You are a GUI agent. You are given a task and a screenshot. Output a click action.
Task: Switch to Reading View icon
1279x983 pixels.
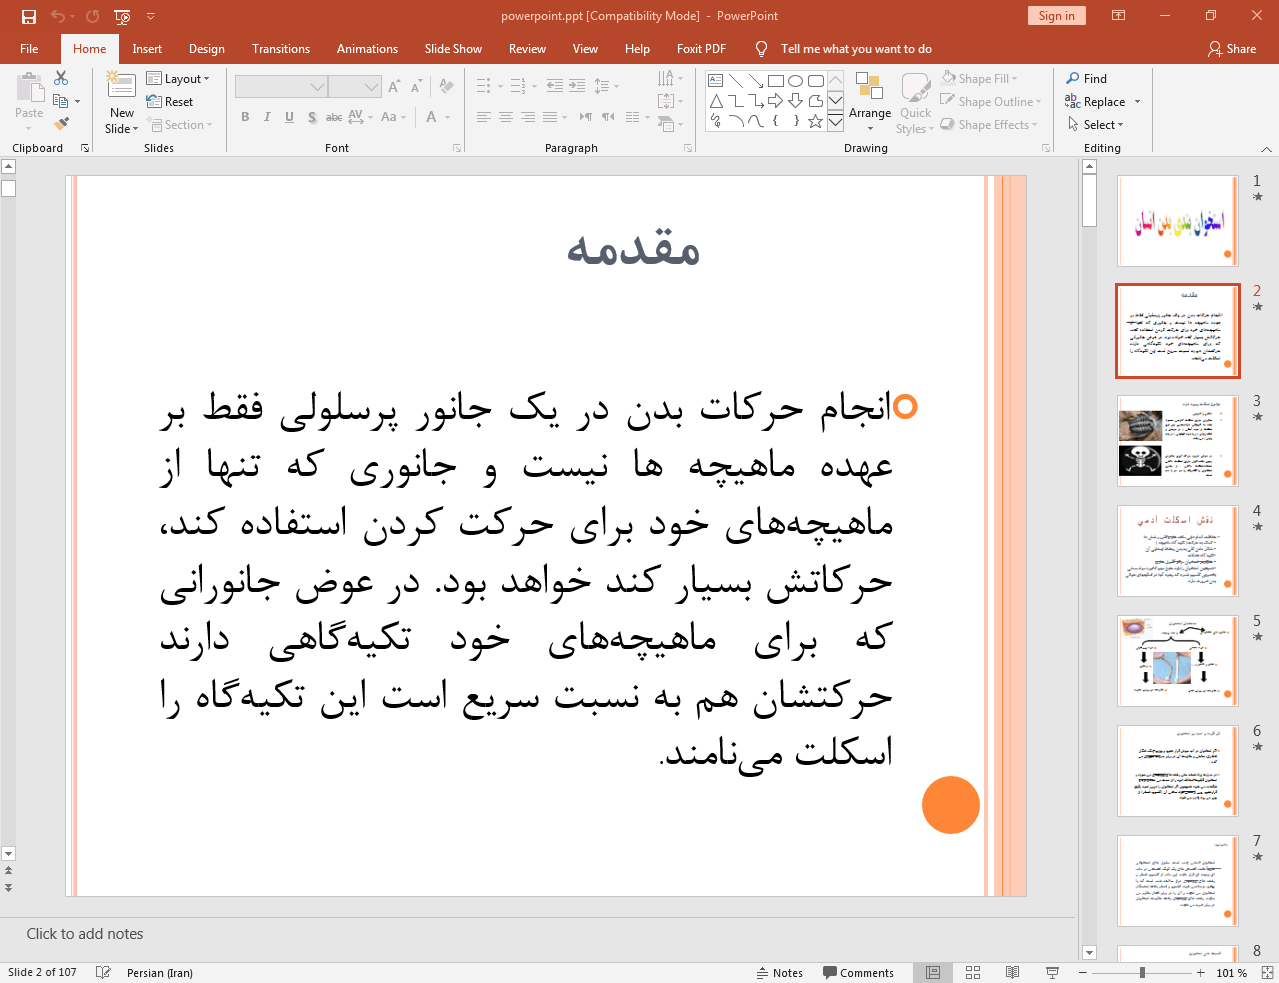tap(1012, 973)
